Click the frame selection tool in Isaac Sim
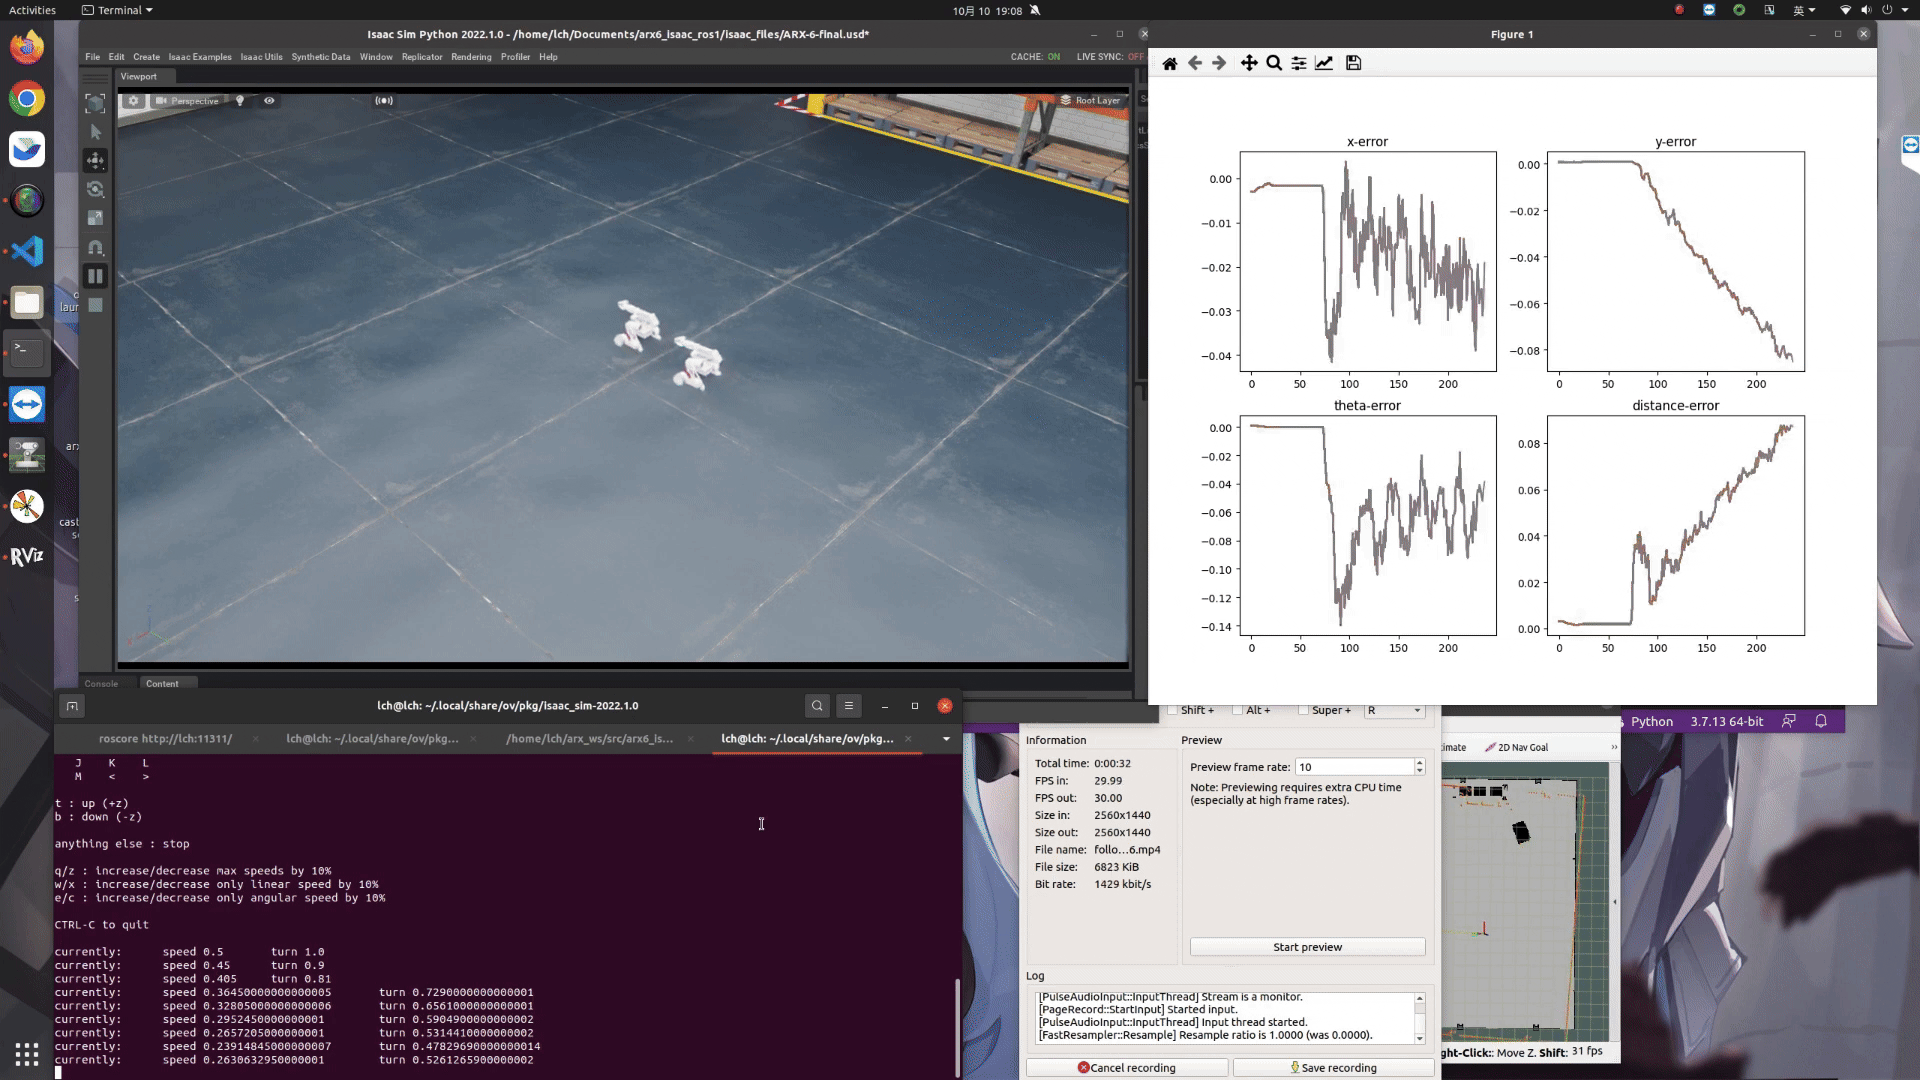The image size is (1920, 1080). click(95, 103)
